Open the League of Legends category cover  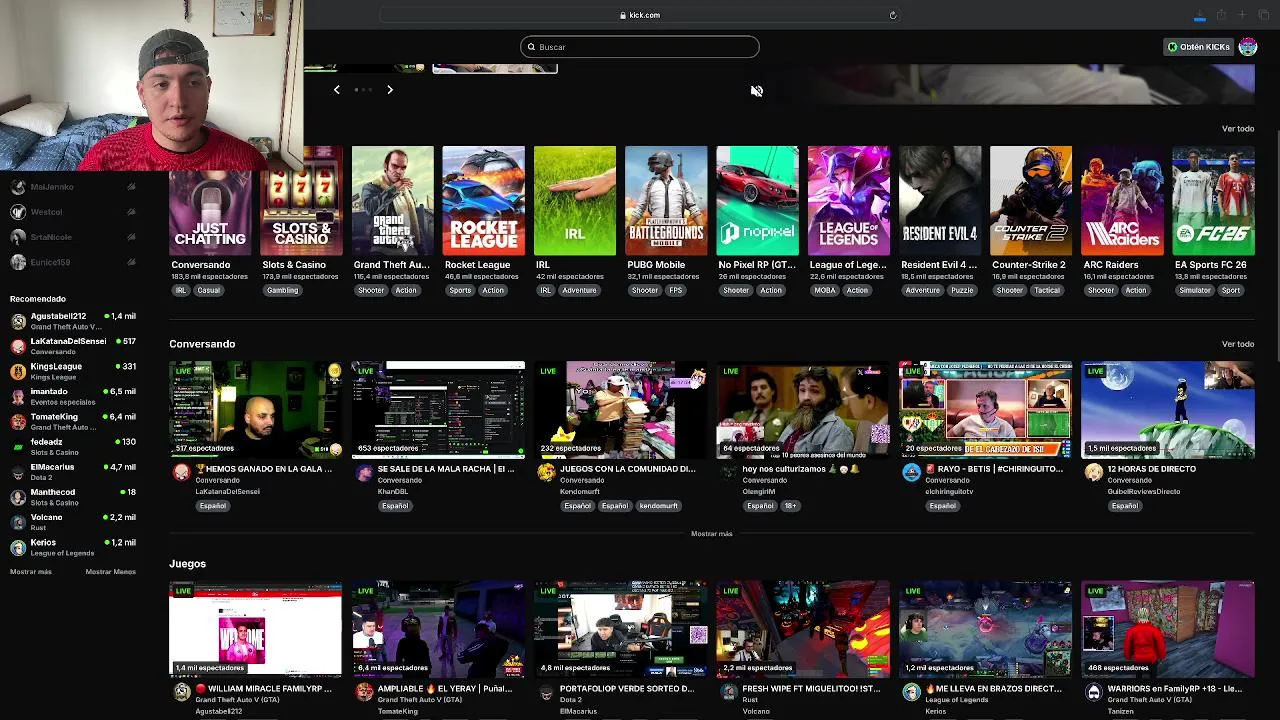click(x=848, y=201)
